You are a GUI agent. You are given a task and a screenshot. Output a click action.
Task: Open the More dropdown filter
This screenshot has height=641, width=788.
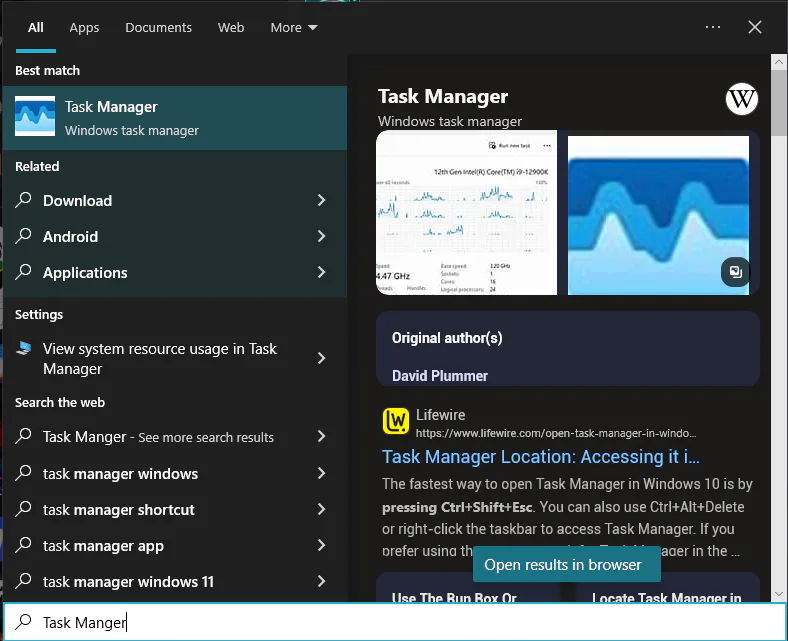pyautogui.click(x=293, y=28)
